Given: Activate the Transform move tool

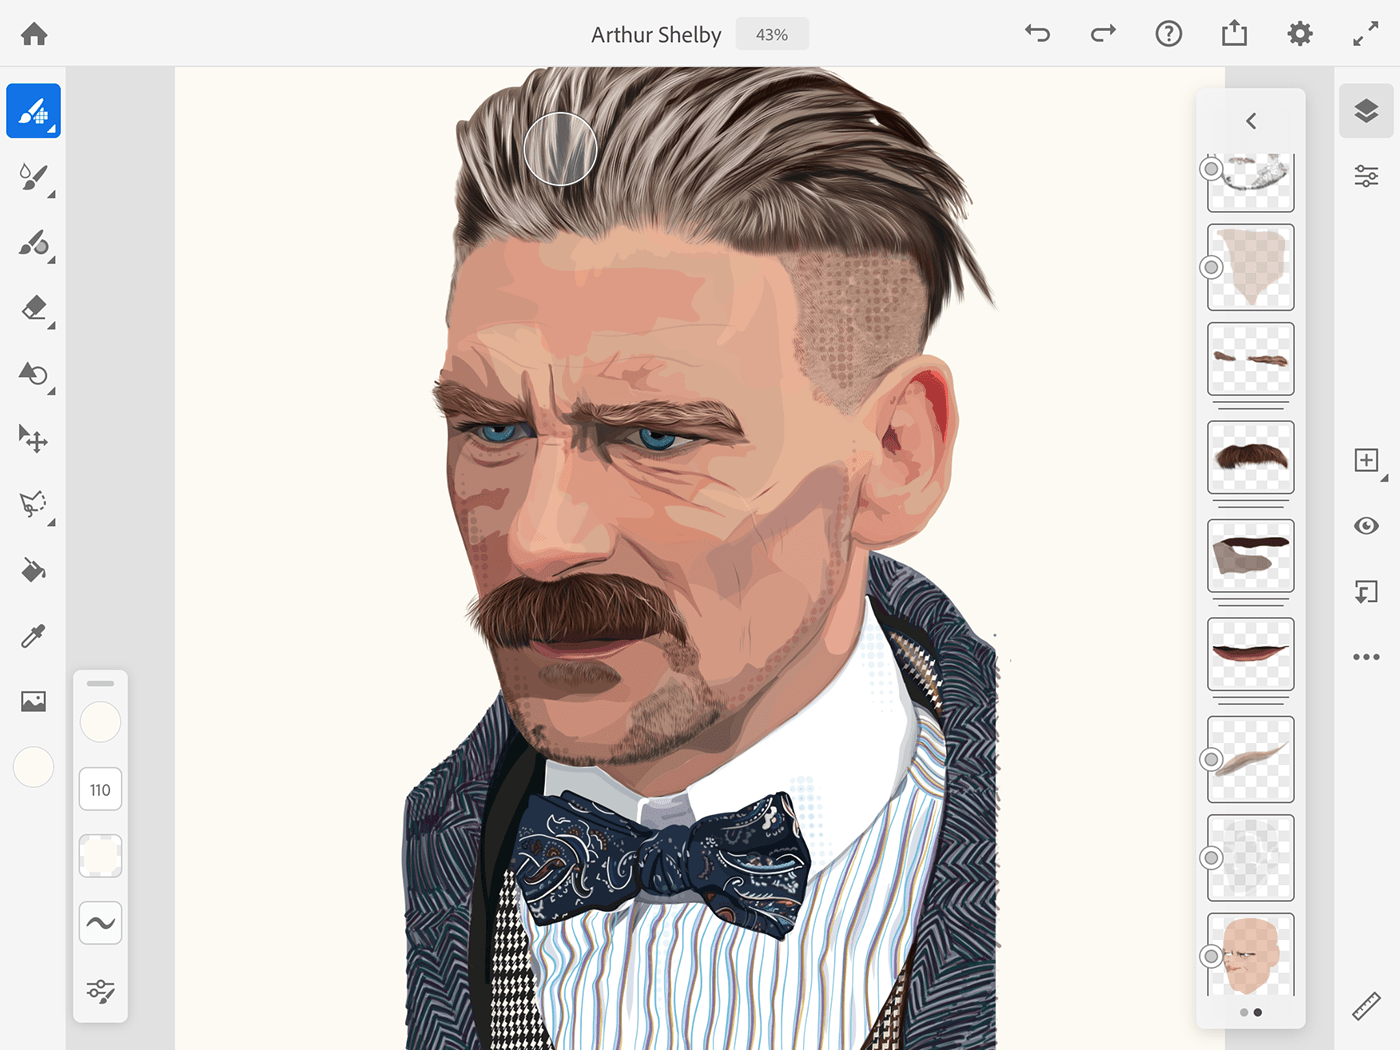Looking at the screenshot, I should [x=34, y=439].
